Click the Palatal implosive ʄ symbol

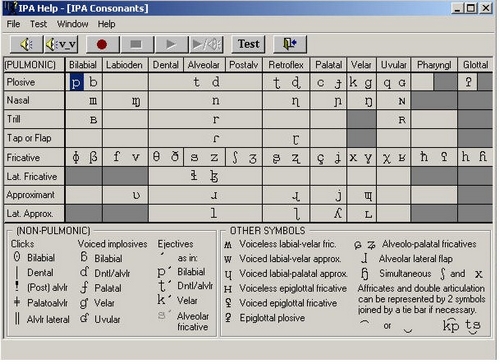point(85,287)
